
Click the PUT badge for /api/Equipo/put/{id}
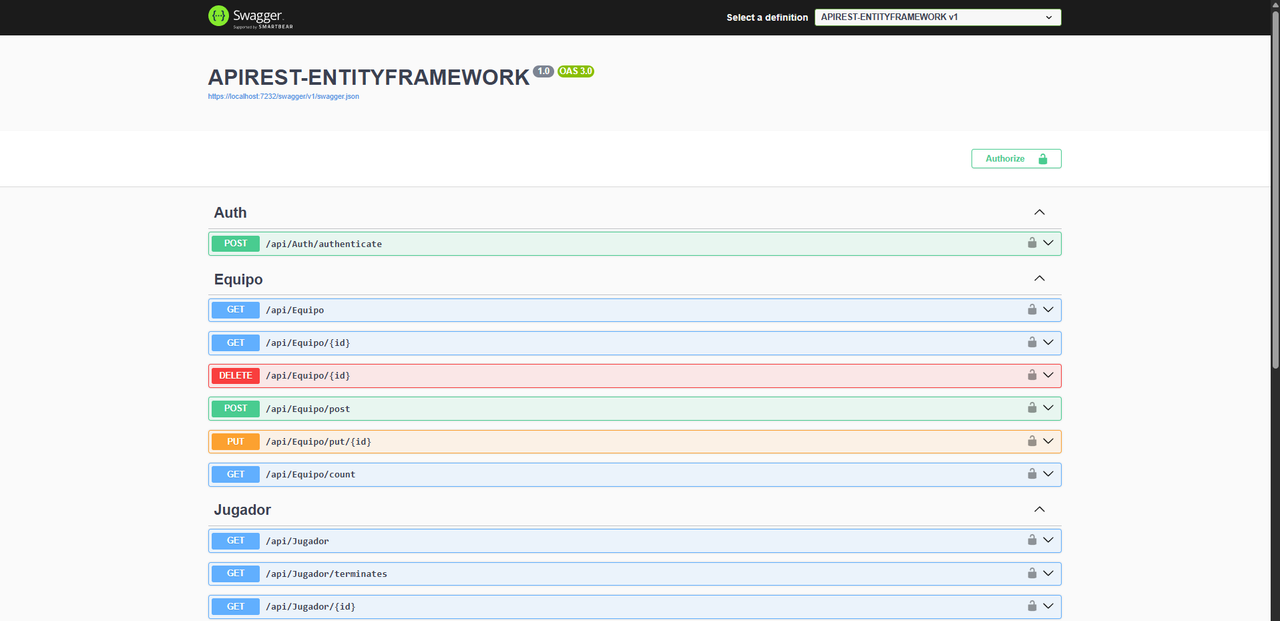click(236, 441)
